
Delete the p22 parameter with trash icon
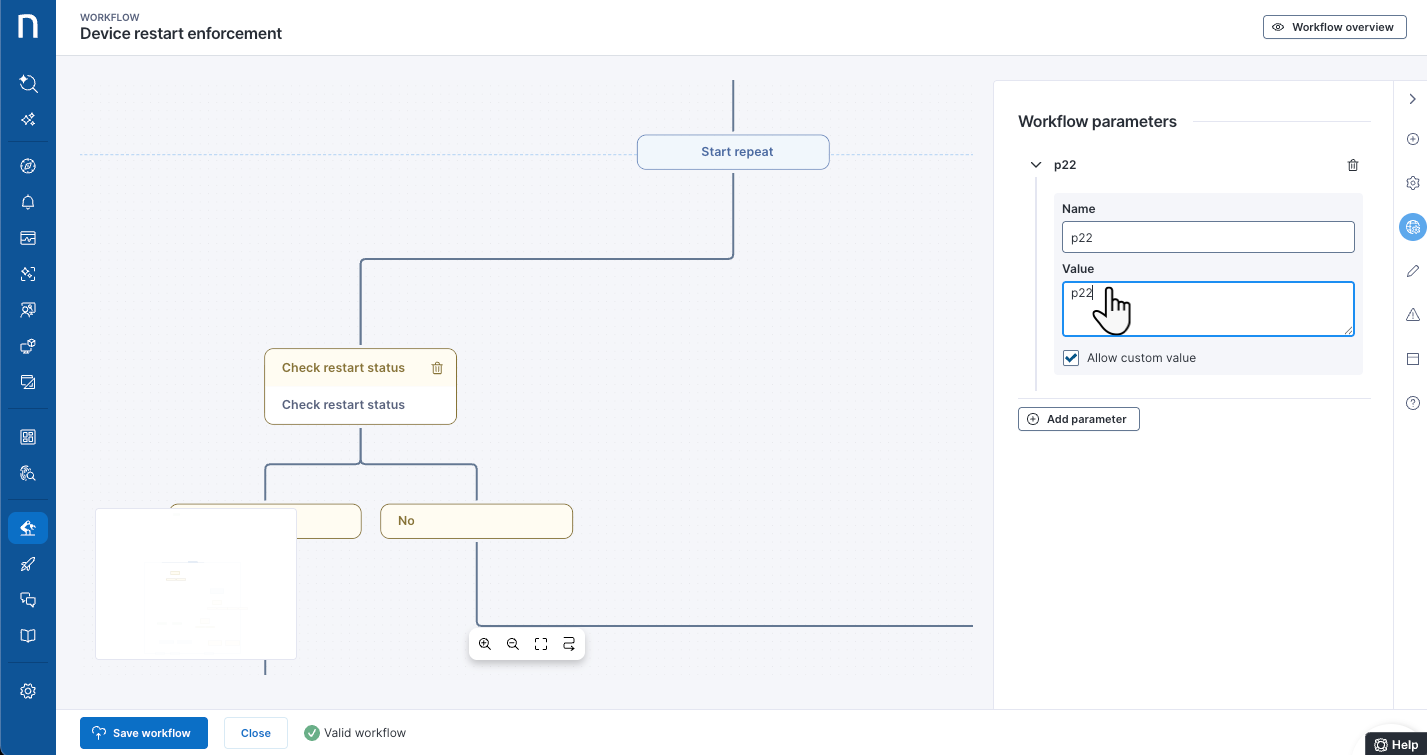click(1353, 165)
